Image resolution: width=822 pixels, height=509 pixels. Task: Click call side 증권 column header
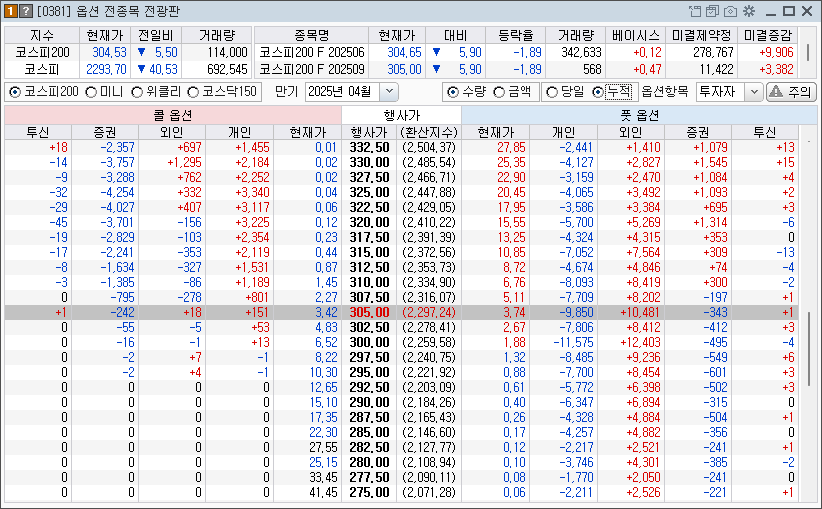(x=105, y=132)
